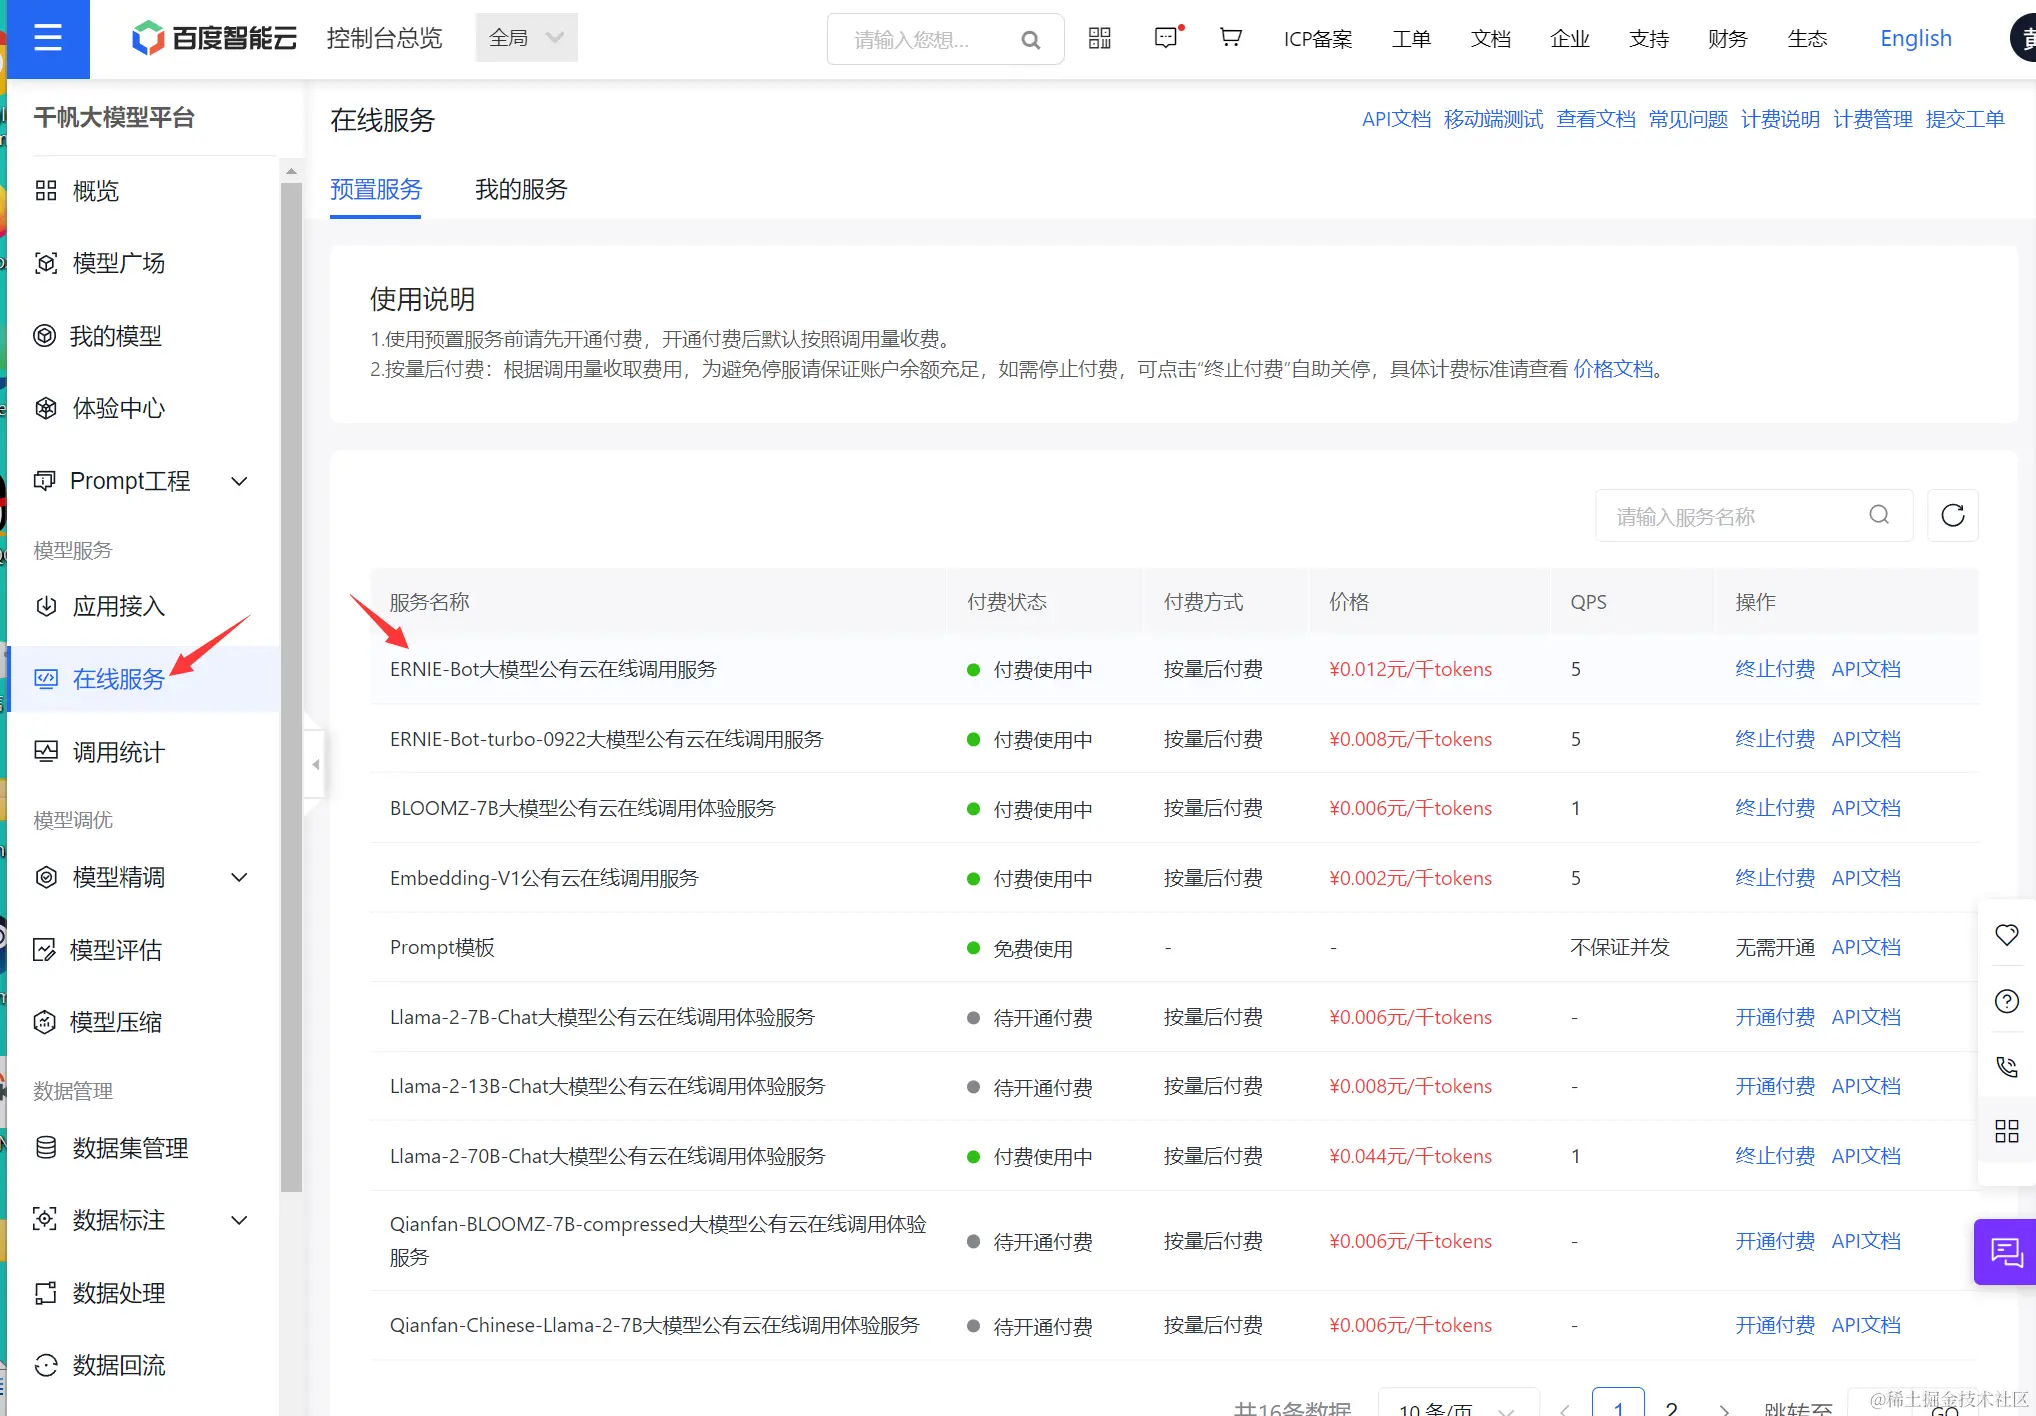Select 调用统计 in the sidebar
This screenshot has width=2036, height=1416.
pyautogui.click(x=117, y=752)
